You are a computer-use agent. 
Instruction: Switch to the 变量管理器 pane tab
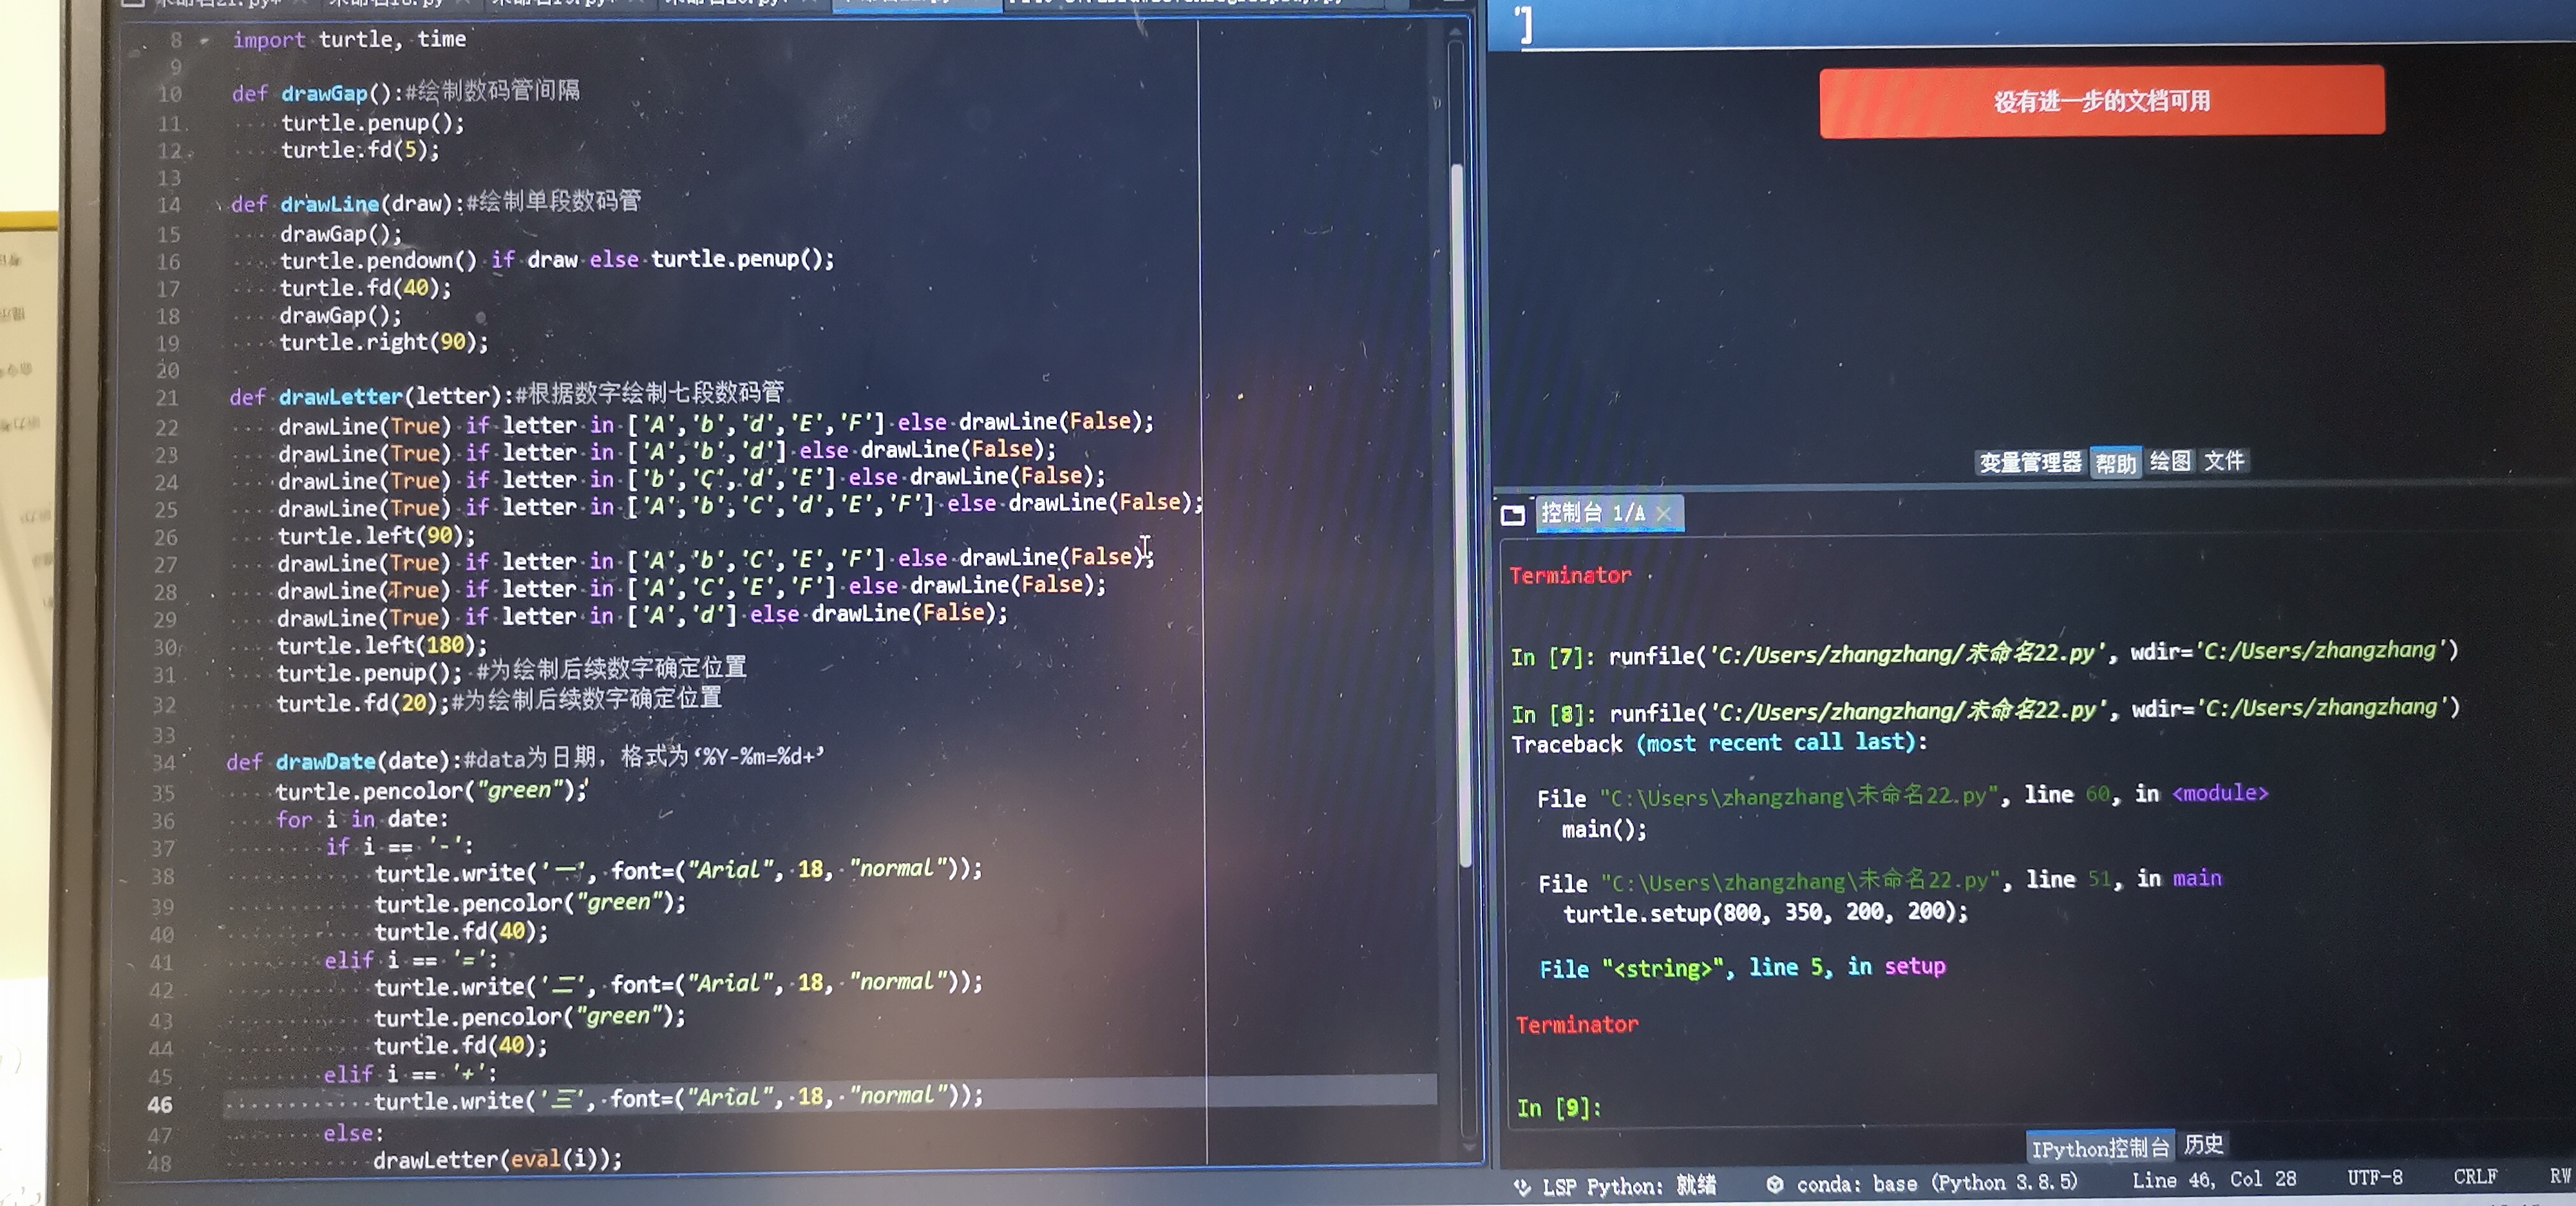[2029, 462]
